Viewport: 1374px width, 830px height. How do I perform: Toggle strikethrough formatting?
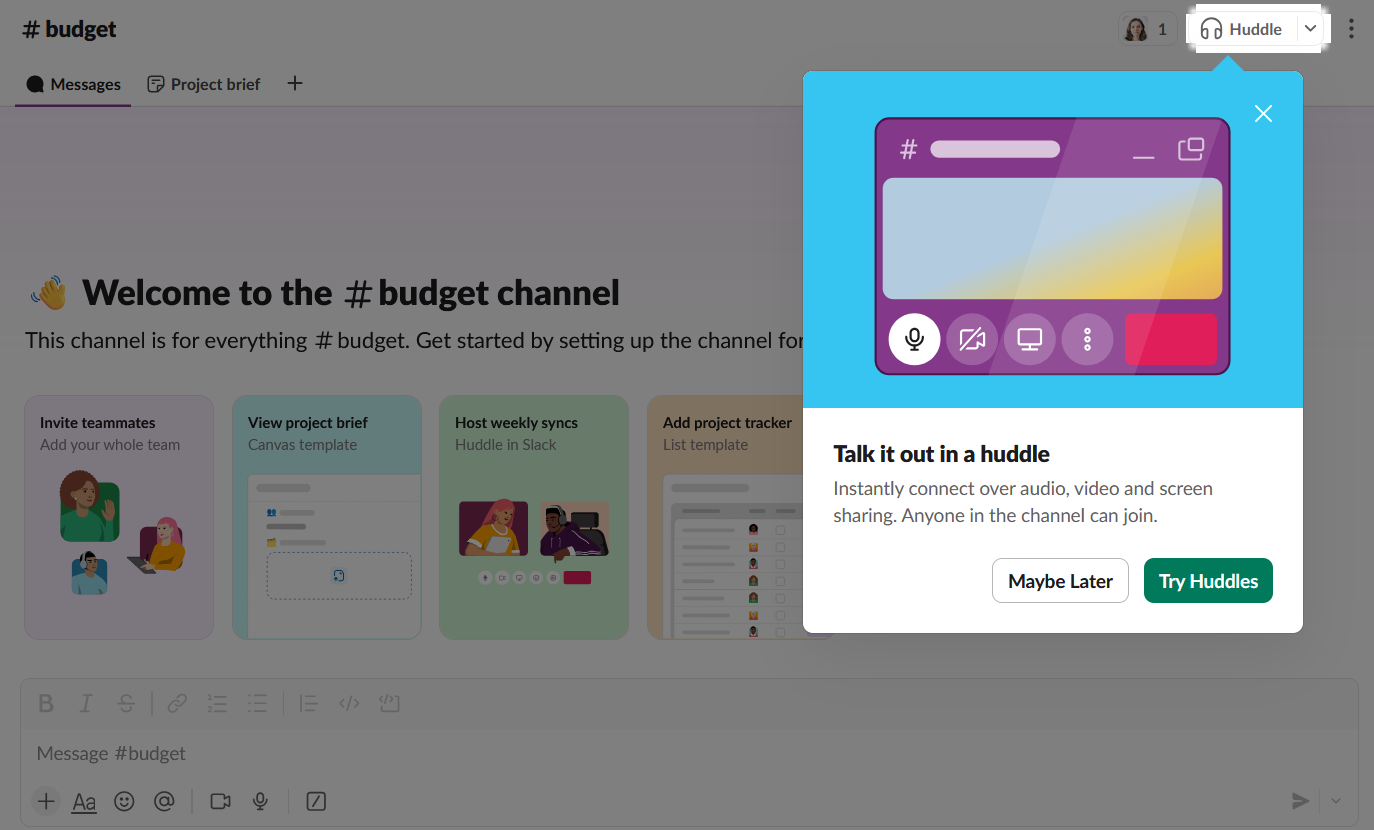125,704
